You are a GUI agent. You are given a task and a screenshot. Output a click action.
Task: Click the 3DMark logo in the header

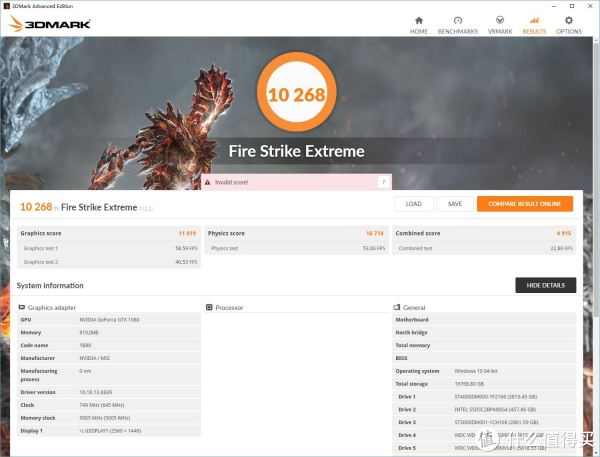[49, 24]
